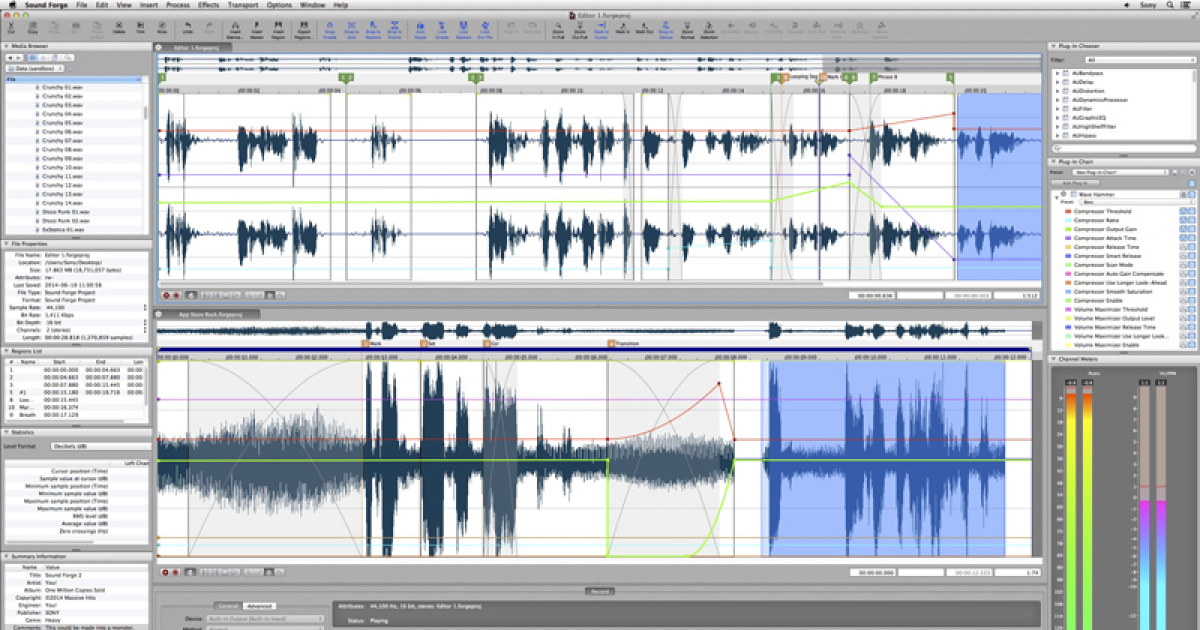
Task: Collapse the Media Browser panel
Action: coord(6,46)
